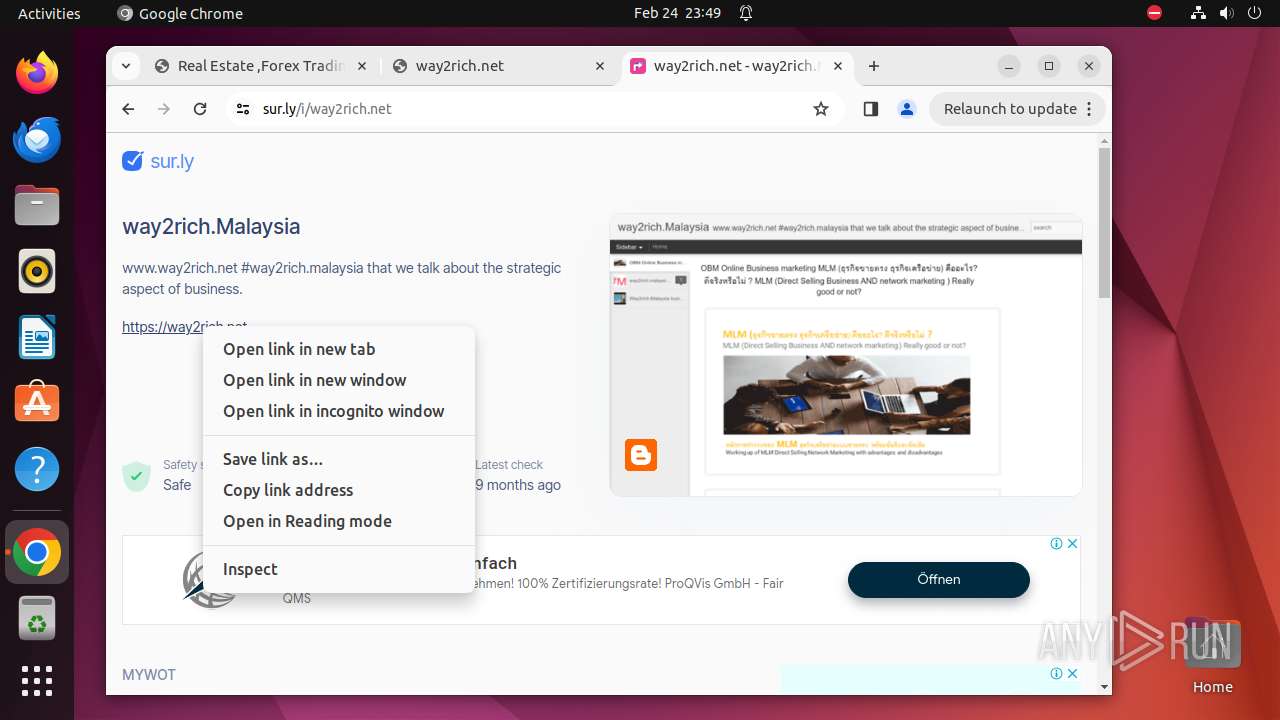Open Ubuntu Software store icon

coord(37,403)
